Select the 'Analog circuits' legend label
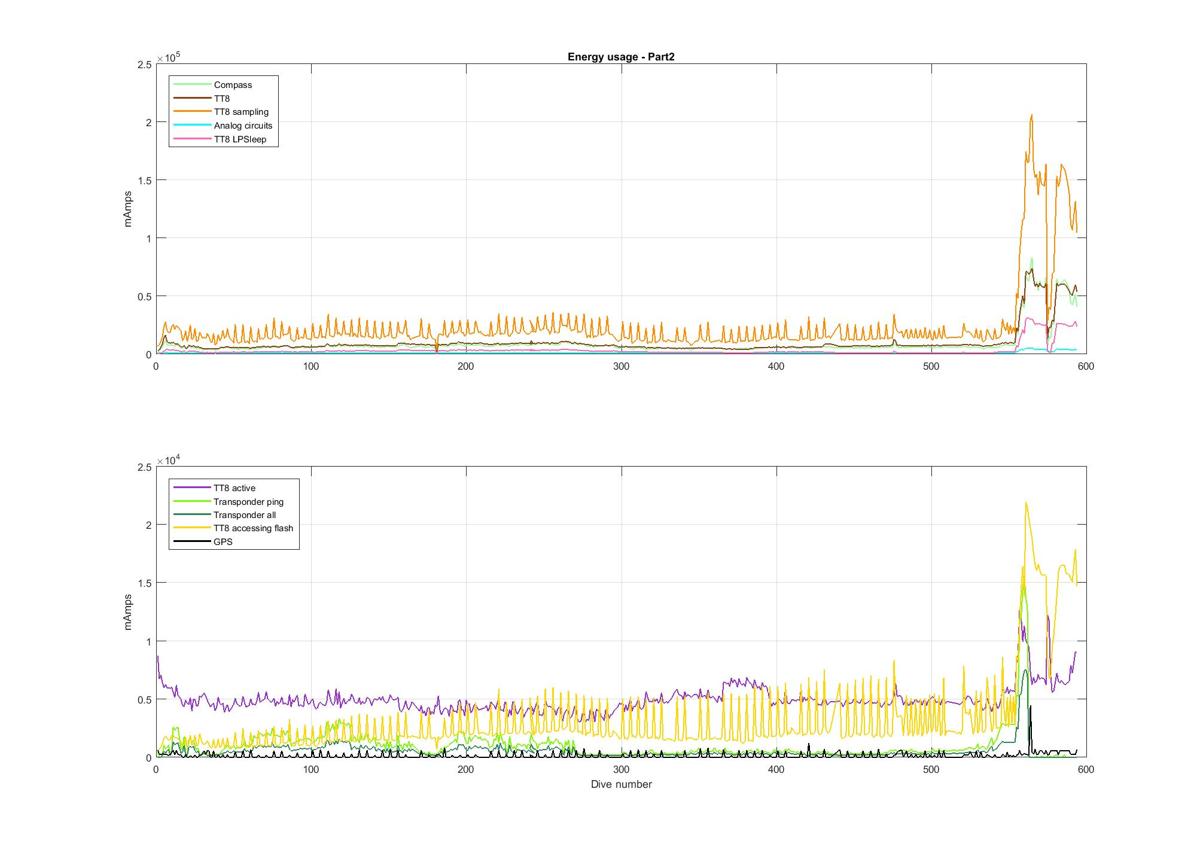 243,126
